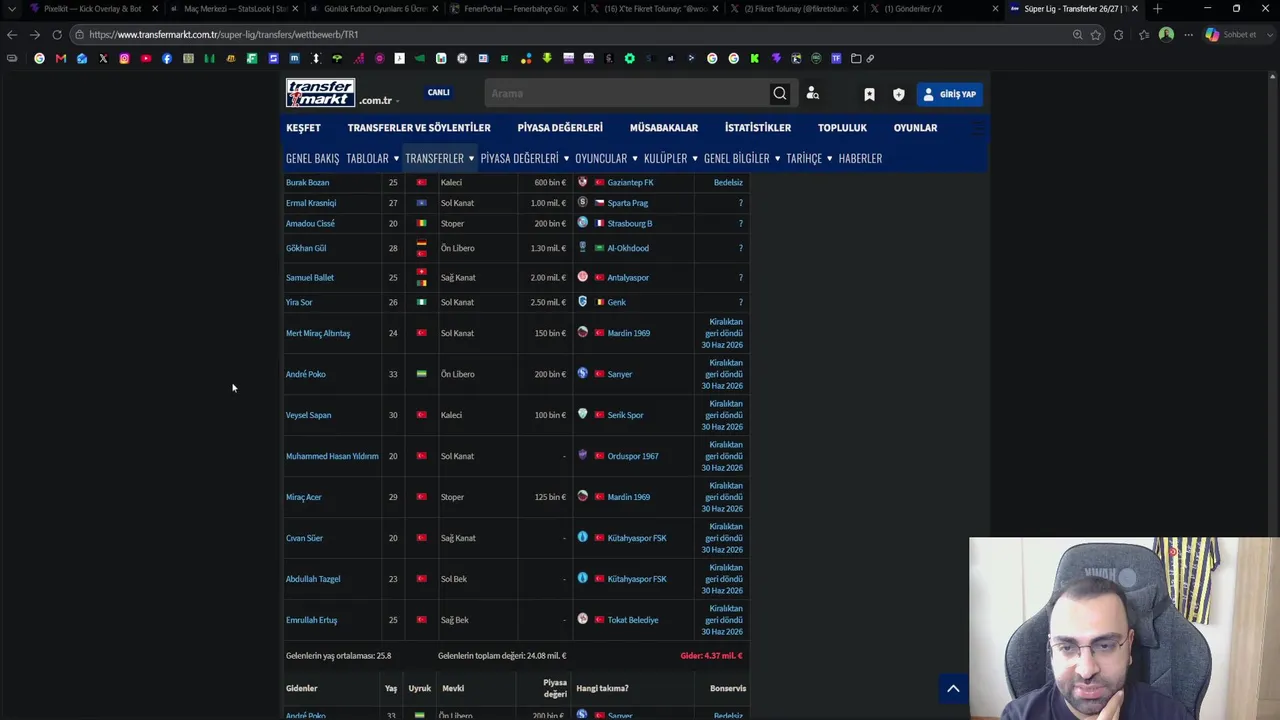The height and width of the screenshot is (720, 1280).
Task: Go to GENEL BAKIŞ sub-navigation
Action: 312,158
